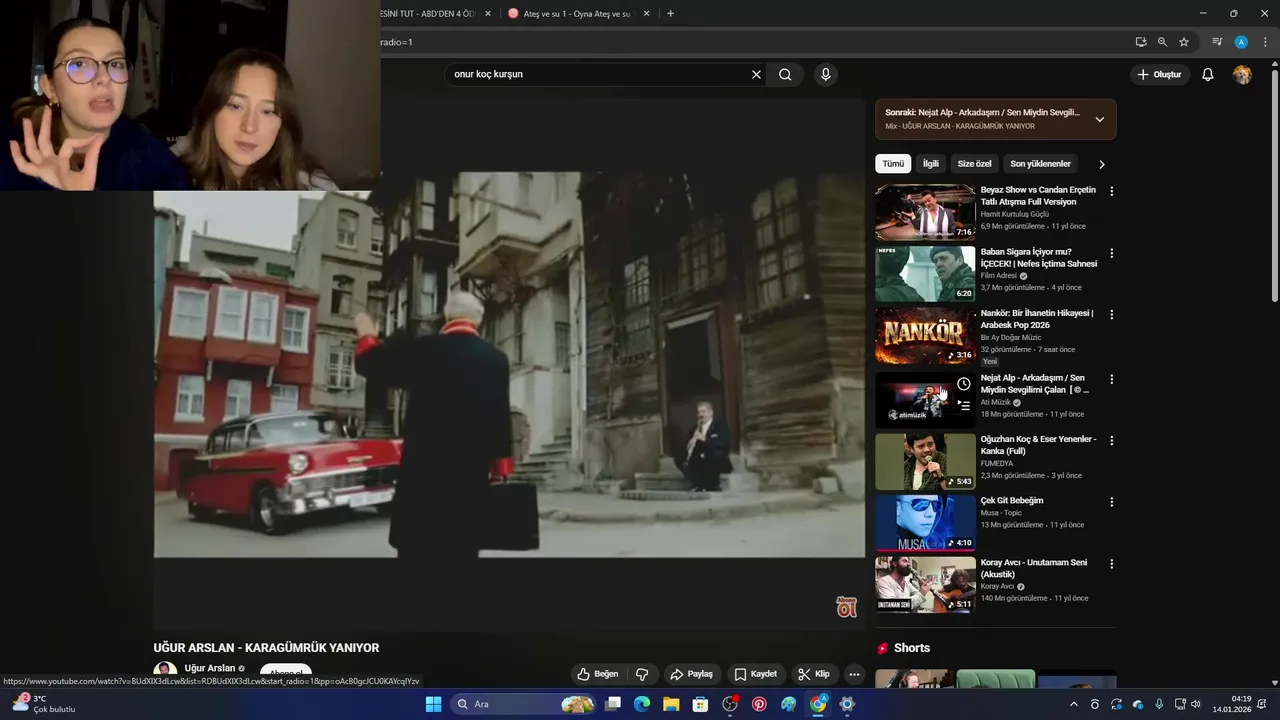Open a new browser tab
The height and width of the screenshot is (720, 1280).
click(x=670, y=13)
